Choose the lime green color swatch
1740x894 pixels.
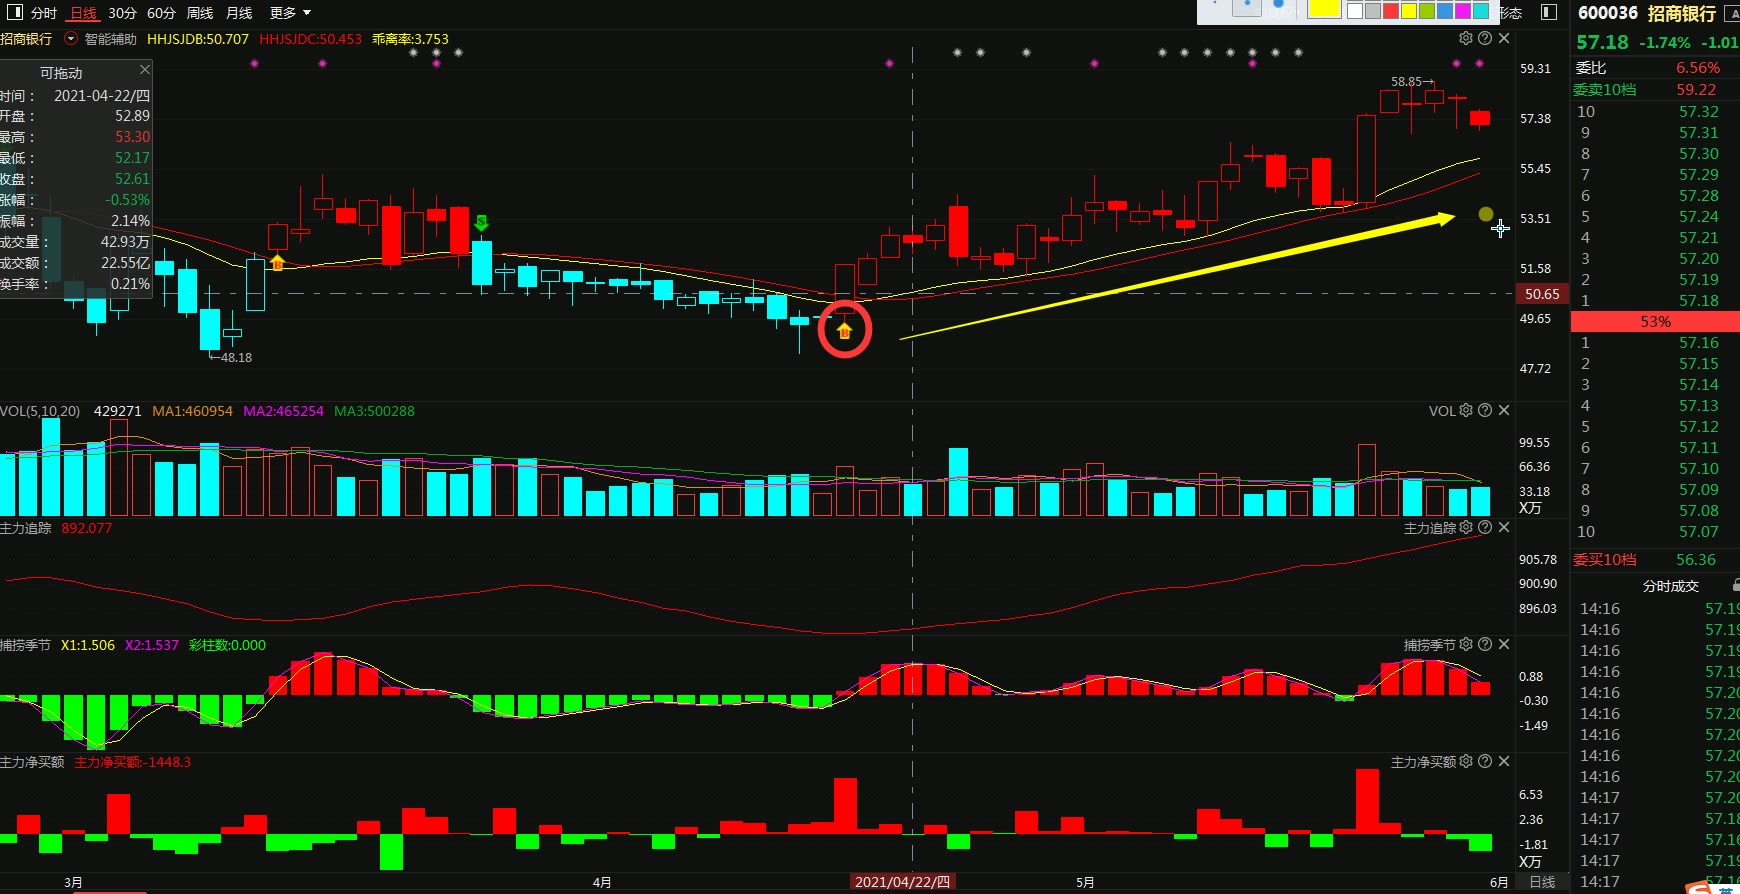coord(1427,11)
